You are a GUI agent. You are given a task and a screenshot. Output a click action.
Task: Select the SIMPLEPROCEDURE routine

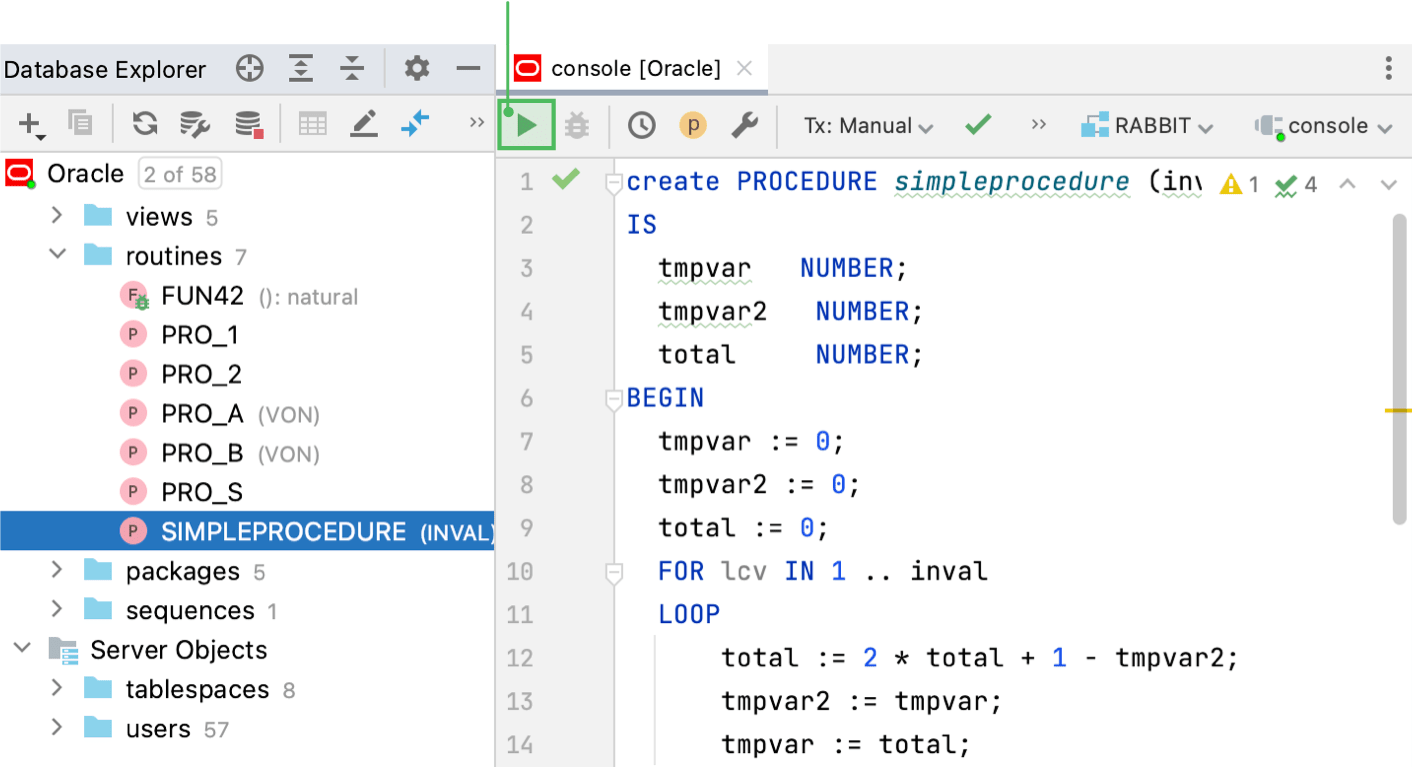[x=247, y=531]
